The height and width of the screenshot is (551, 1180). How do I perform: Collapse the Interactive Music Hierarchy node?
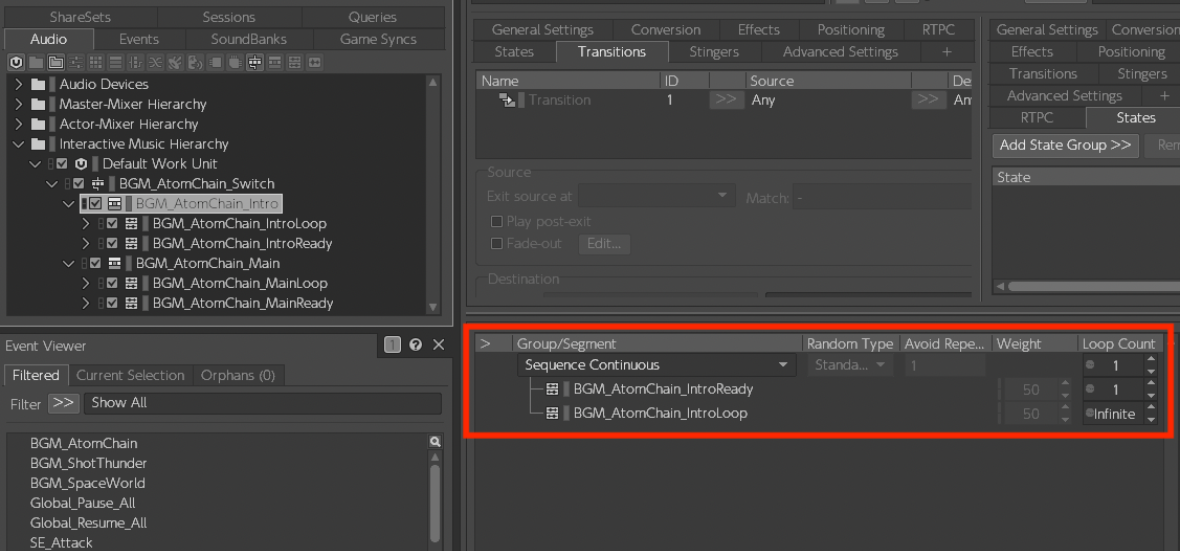(x=18, y=144)
